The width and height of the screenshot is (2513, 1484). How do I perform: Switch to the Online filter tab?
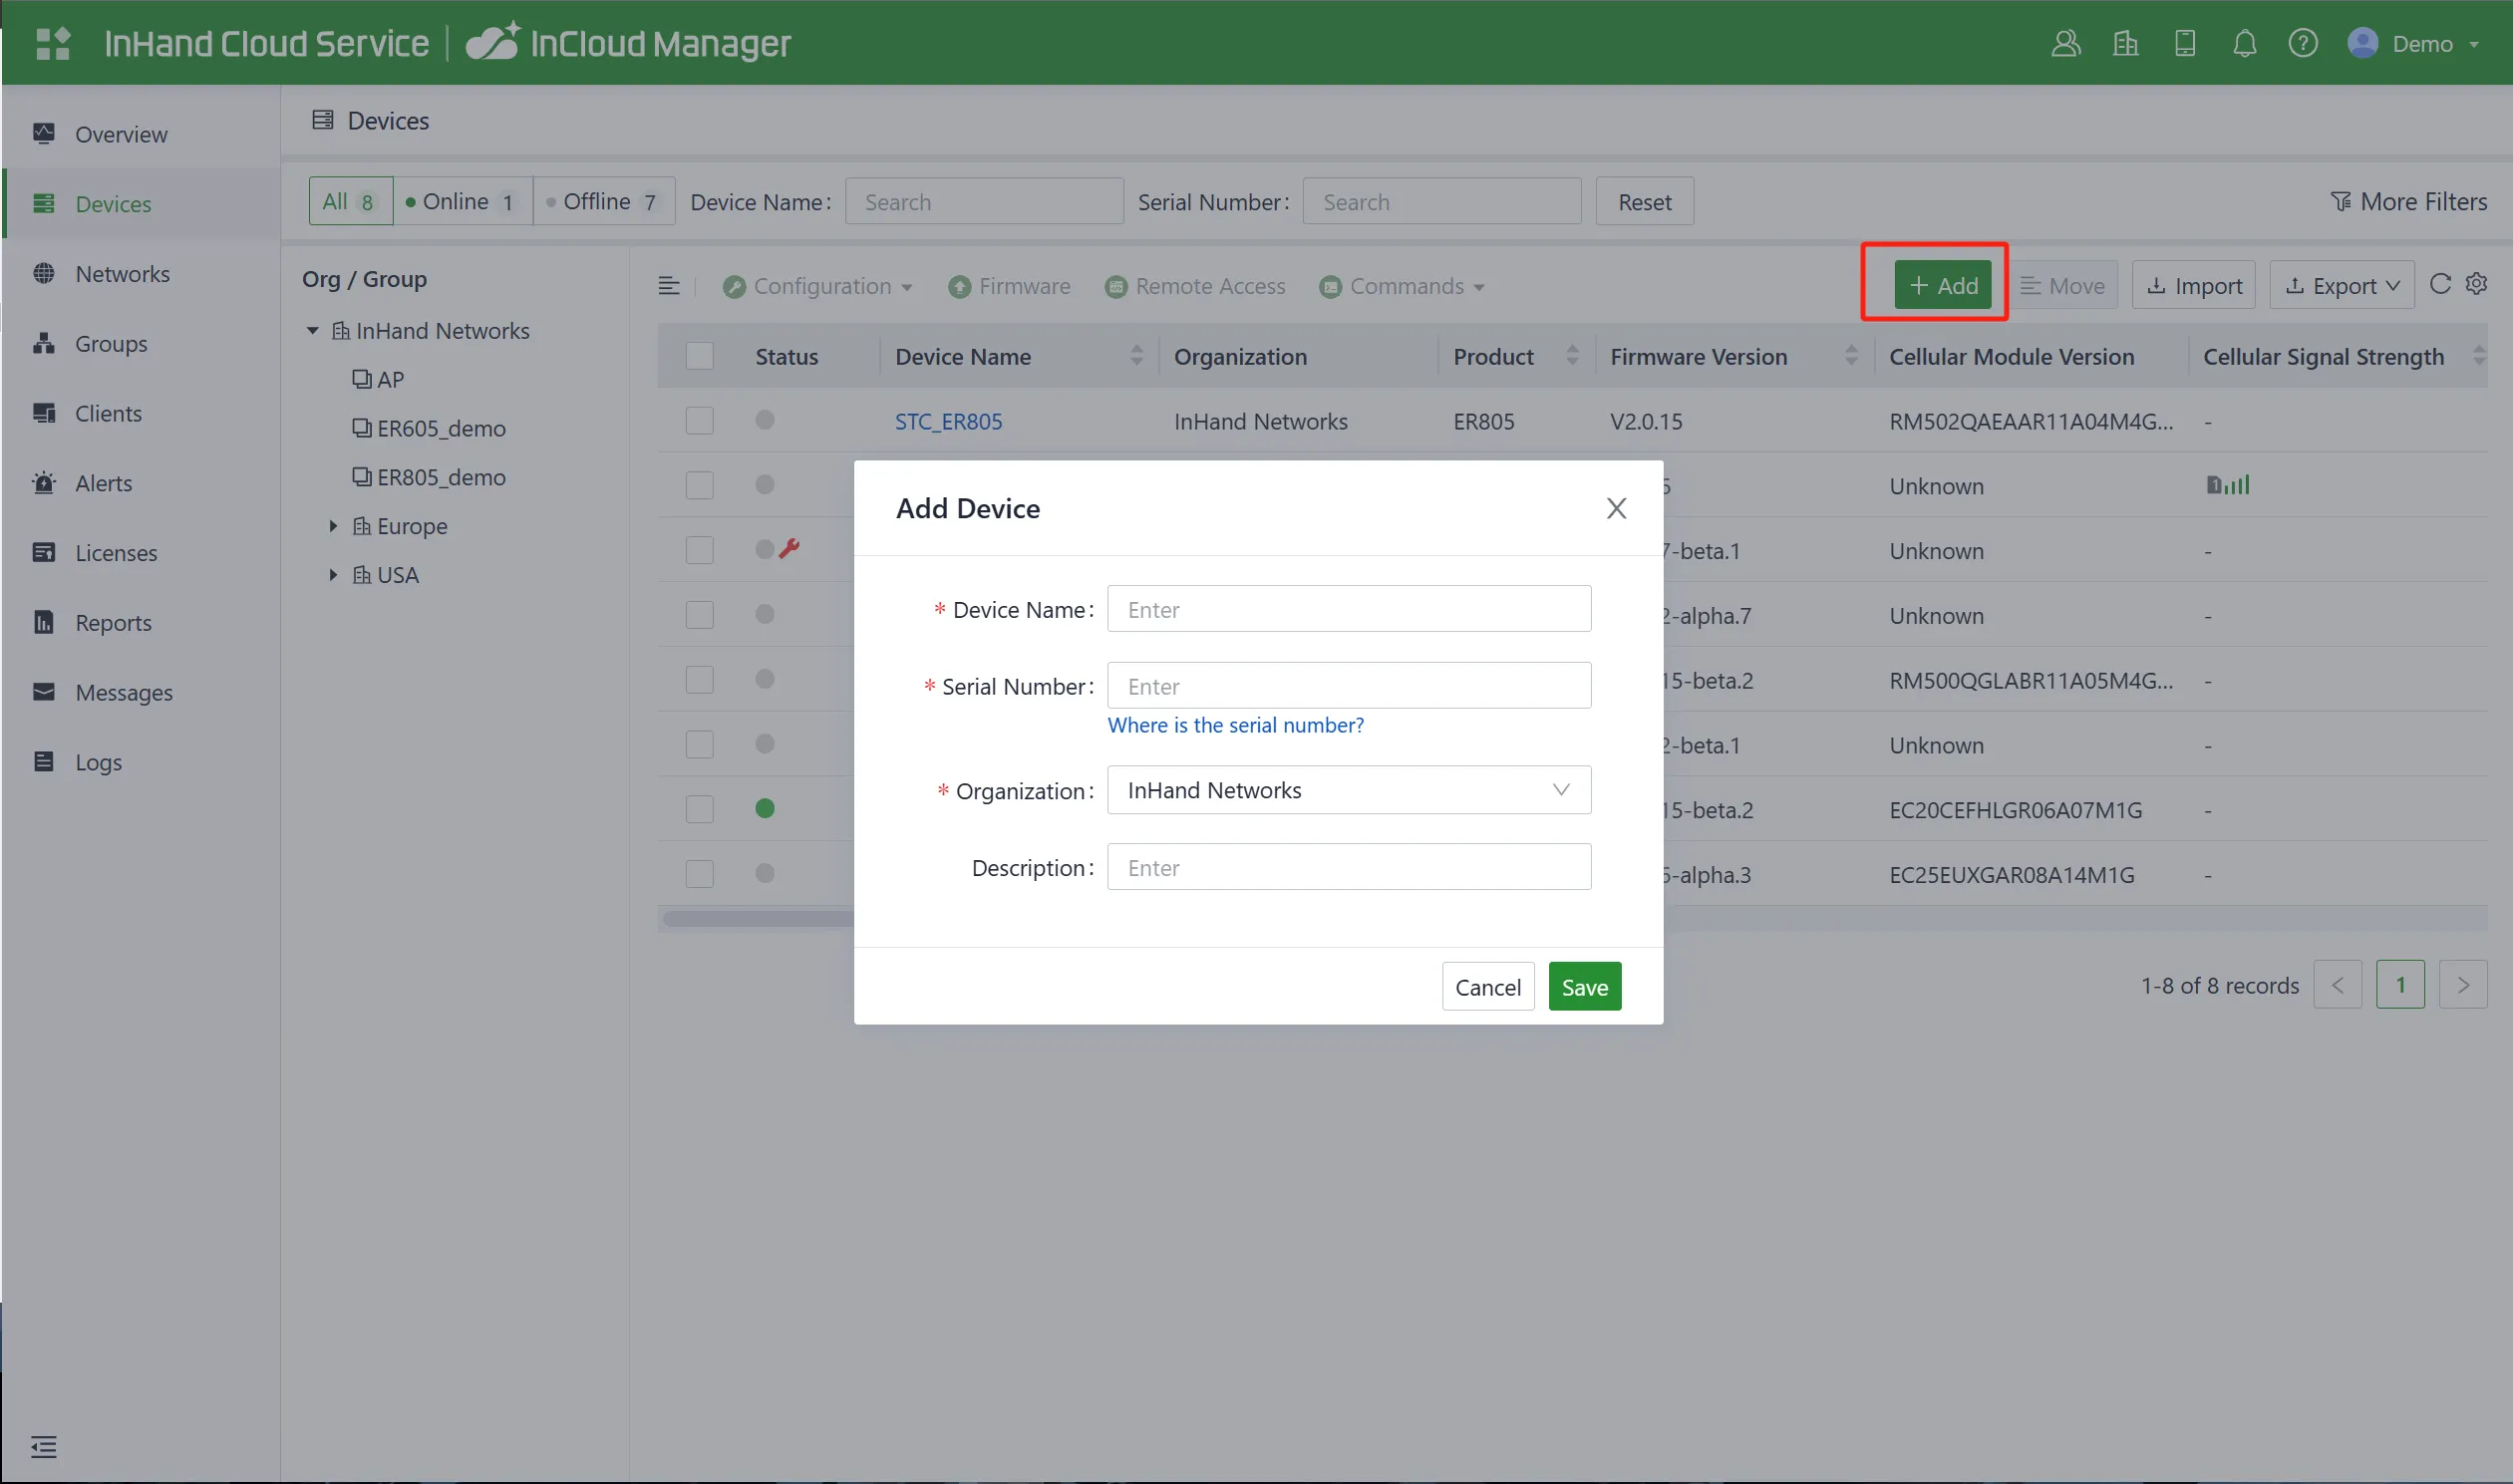click(462, 202)
